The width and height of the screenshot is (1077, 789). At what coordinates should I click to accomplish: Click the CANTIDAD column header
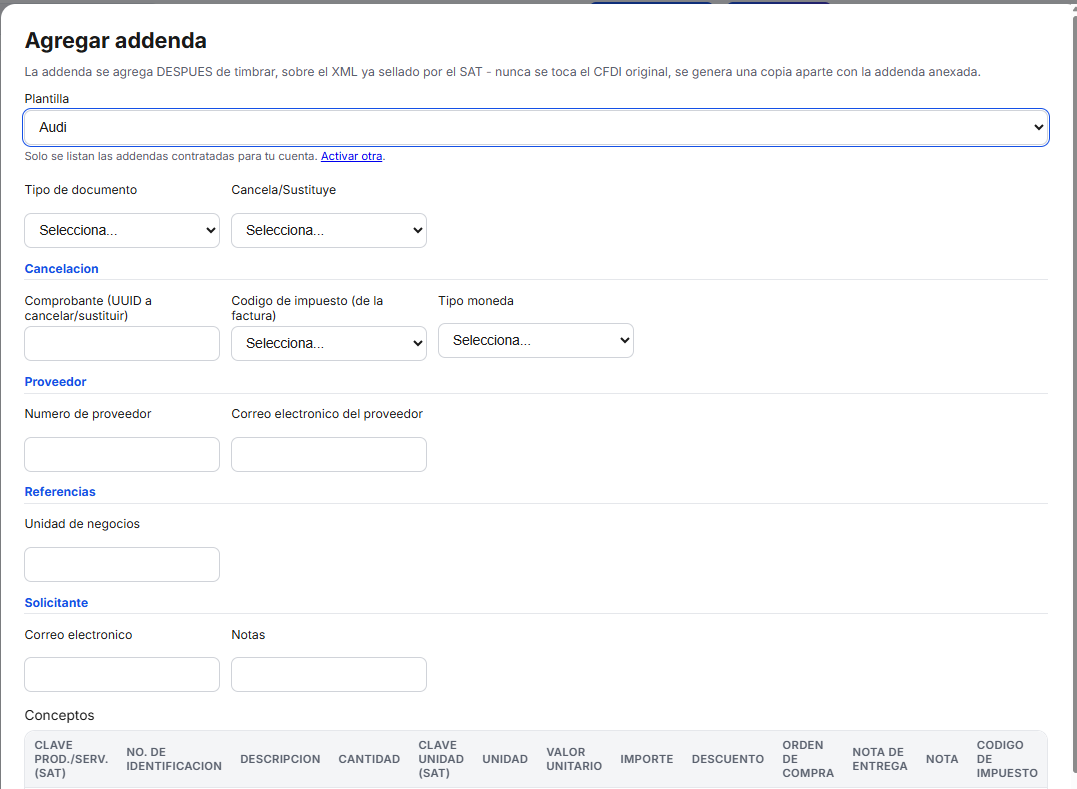pyautogui.click(x=369, y=759)
